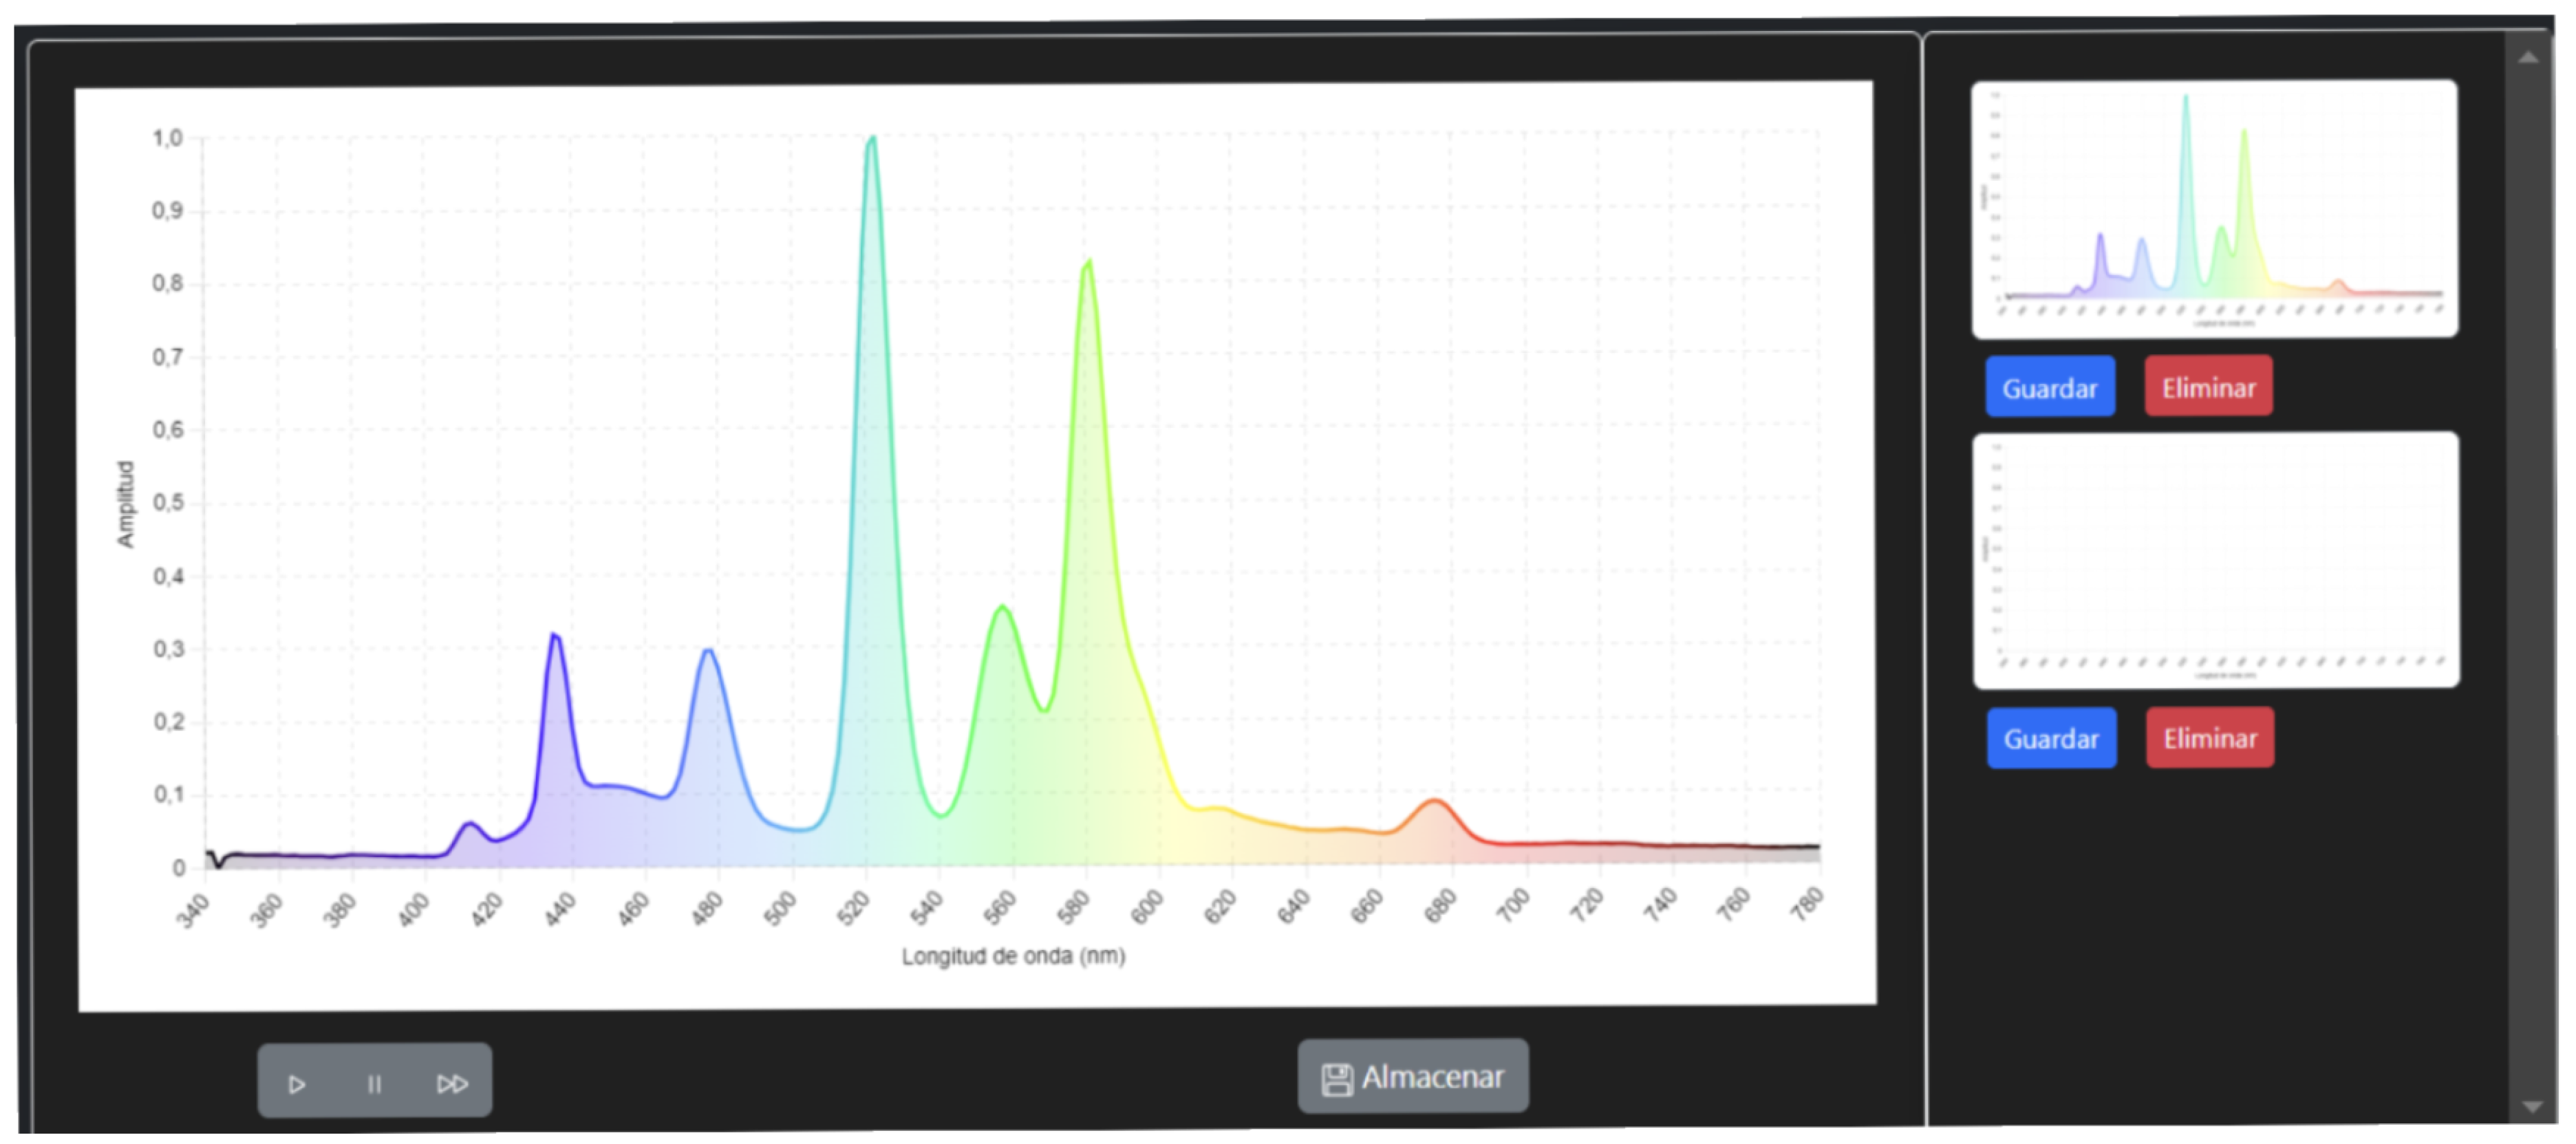
Task: Click the Longitud de onda axis label
Action: click(1013, 956)
